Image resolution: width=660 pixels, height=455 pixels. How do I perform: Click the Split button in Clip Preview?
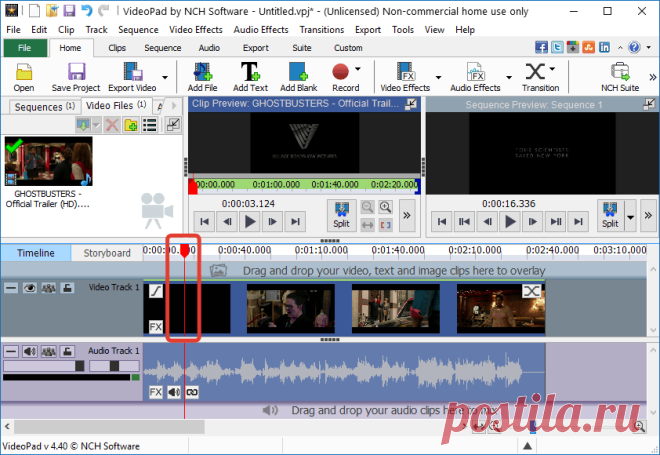point(341,215)
